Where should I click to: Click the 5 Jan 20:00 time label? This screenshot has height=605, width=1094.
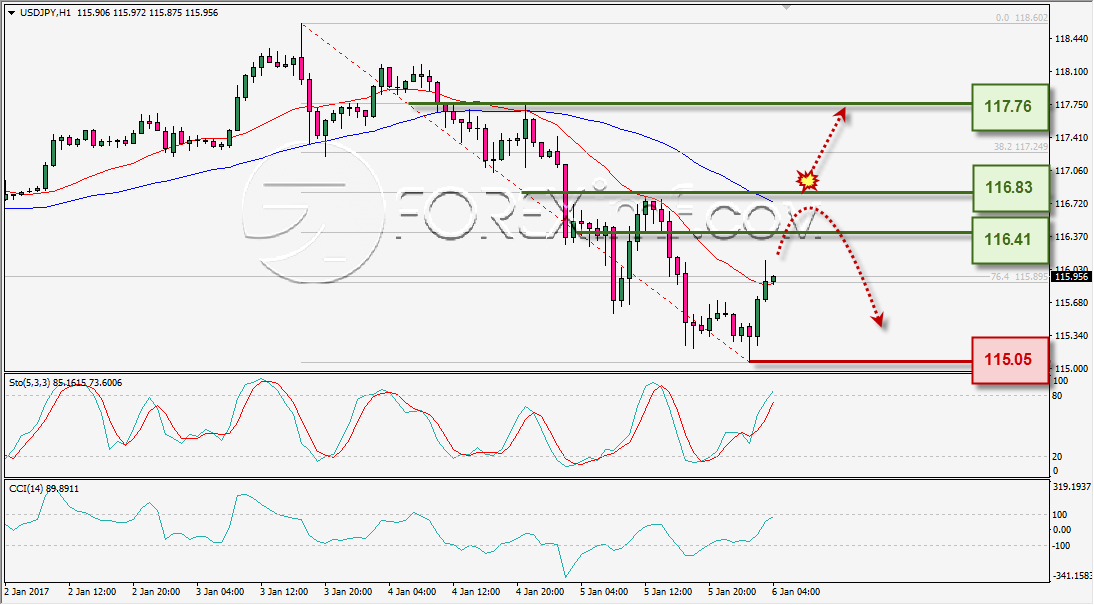733,592
